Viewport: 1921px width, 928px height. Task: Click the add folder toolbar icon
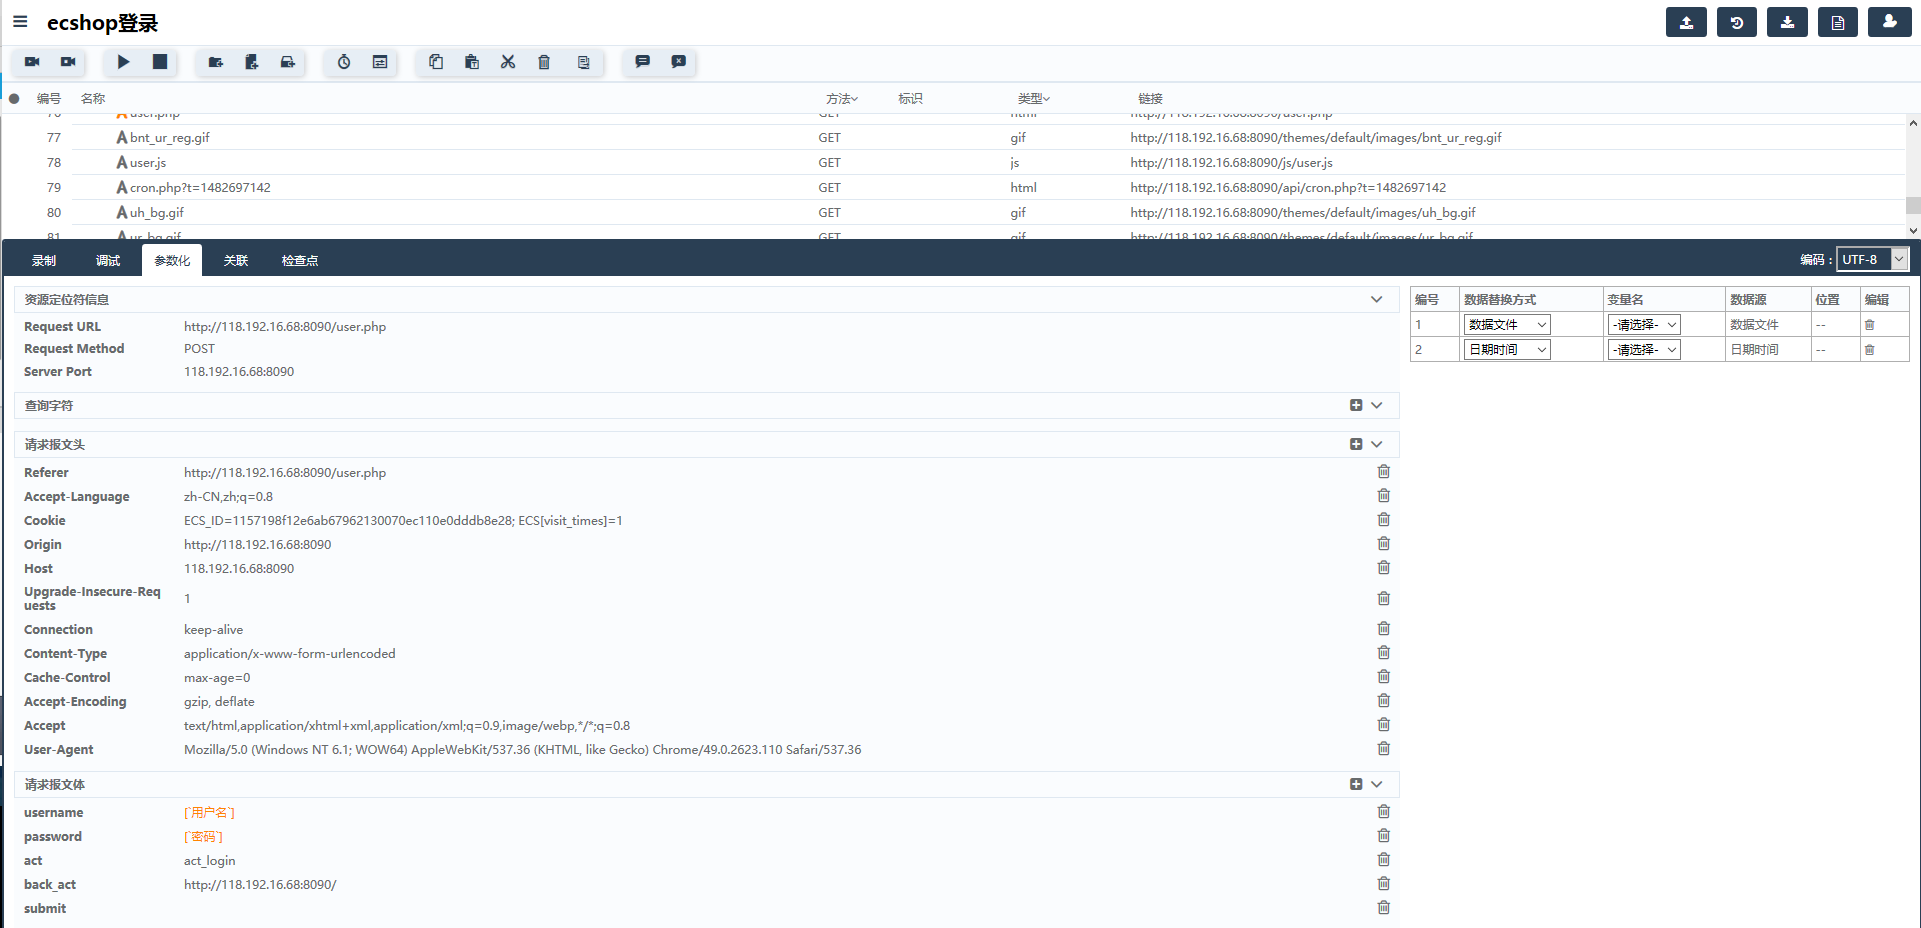[215, 62]
